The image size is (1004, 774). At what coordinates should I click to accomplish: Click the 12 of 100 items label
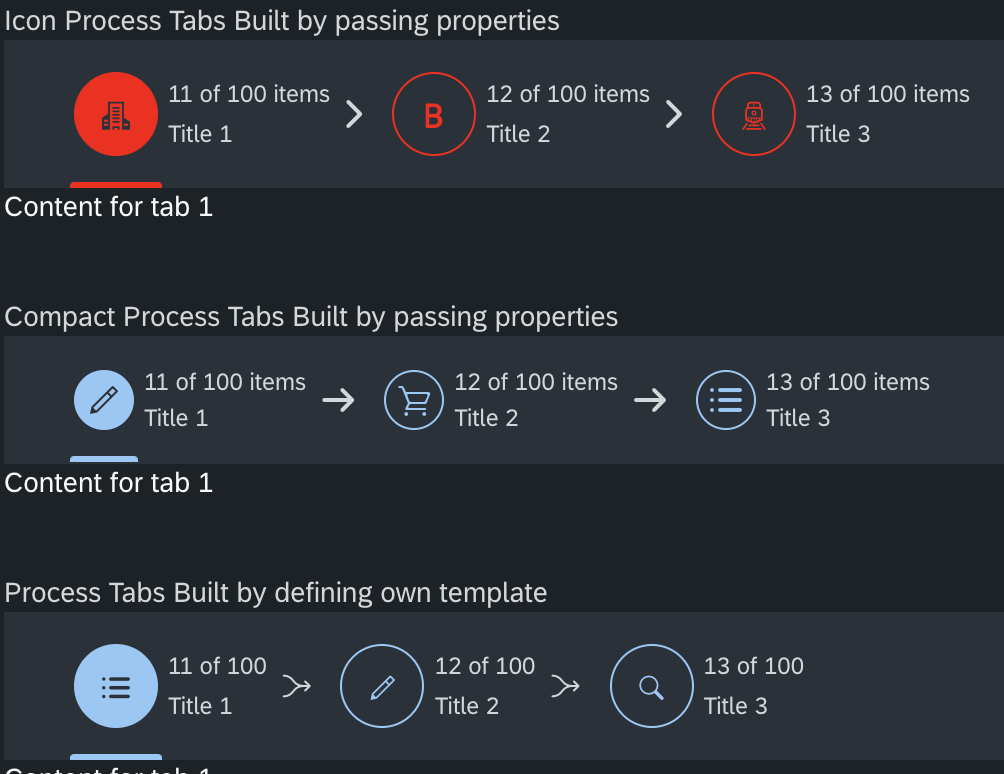tap(568, 94)
